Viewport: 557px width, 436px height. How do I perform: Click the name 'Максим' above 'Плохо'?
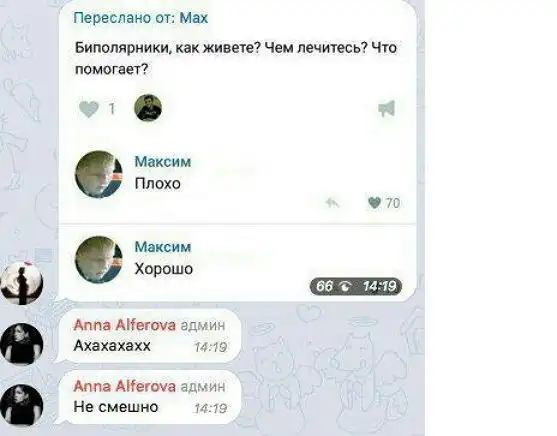click(x=163, y=162)
